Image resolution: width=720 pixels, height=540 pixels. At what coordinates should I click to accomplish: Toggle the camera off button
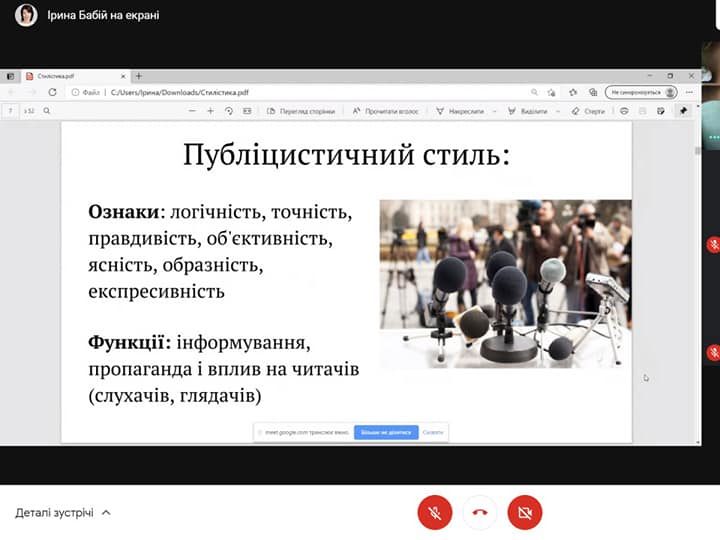point(524,513)
